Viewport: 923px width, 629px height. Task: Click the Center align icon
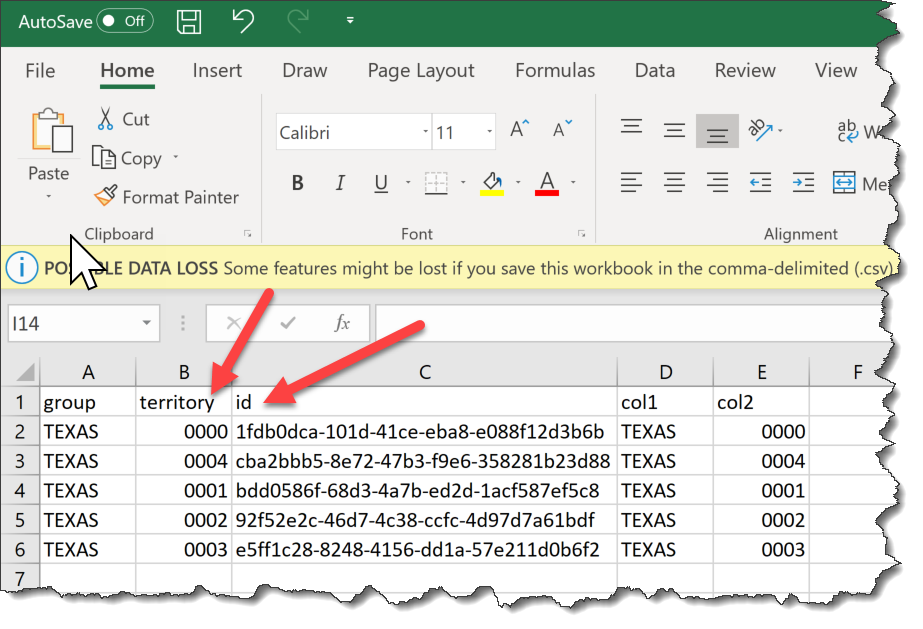point(675,183)
